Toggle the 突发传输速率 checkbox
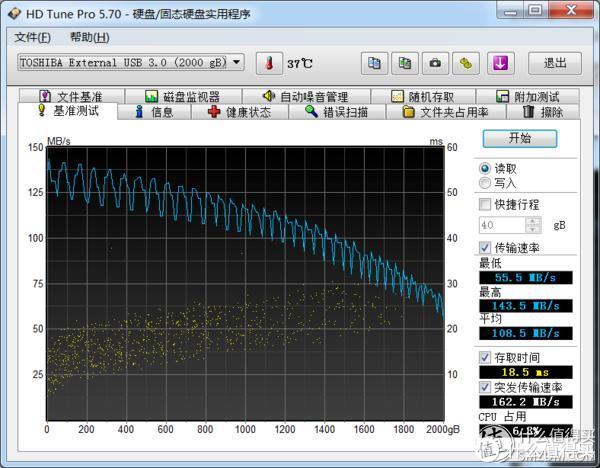The height and width of the screenshot is (468, 600). click(x=485, y=387)
